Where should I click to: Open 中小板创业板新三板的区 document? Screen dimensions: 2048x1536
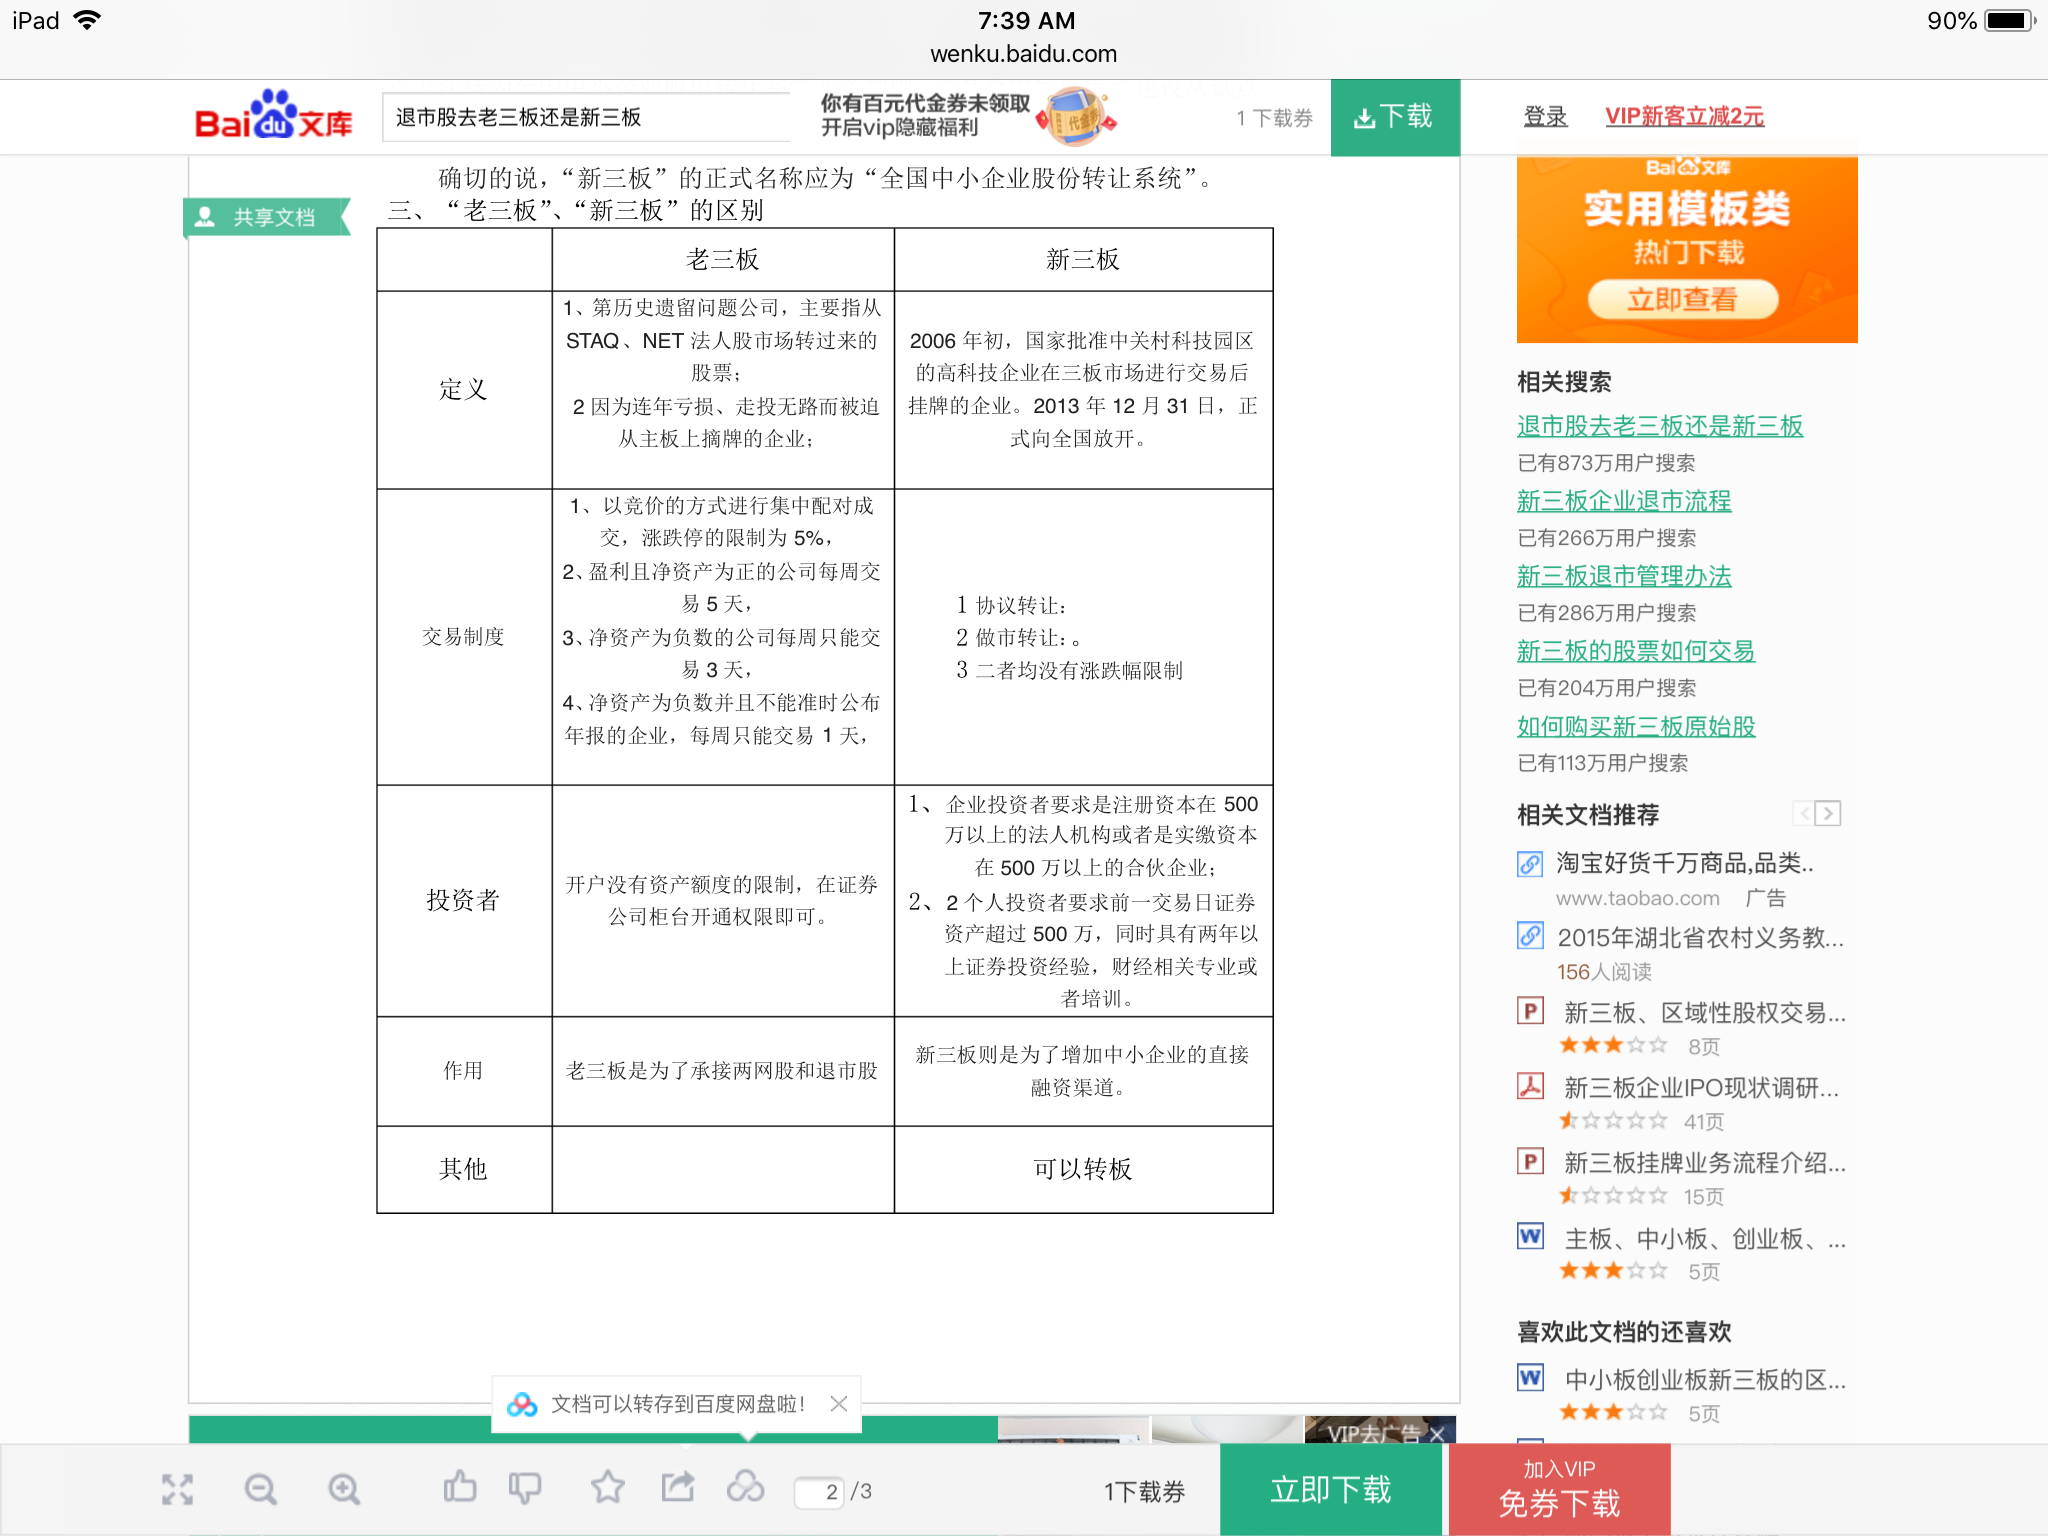pyautogui.click(x=1705, y=1379)
